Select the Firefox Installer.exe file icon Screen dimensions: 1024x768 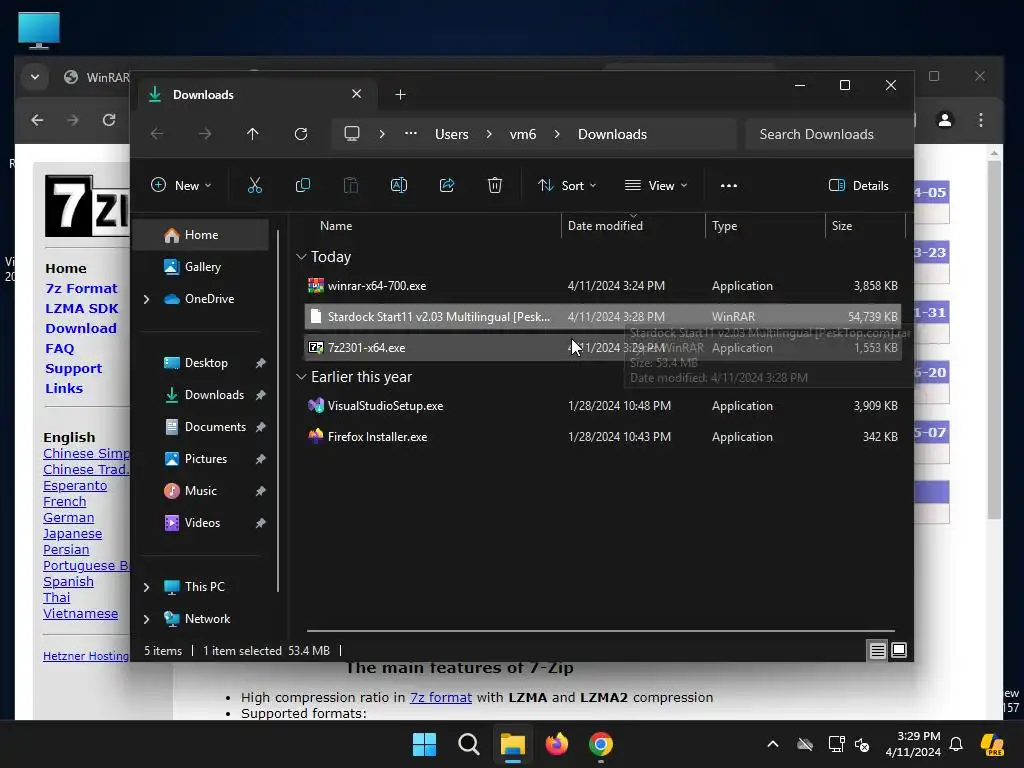click(316, 436)
